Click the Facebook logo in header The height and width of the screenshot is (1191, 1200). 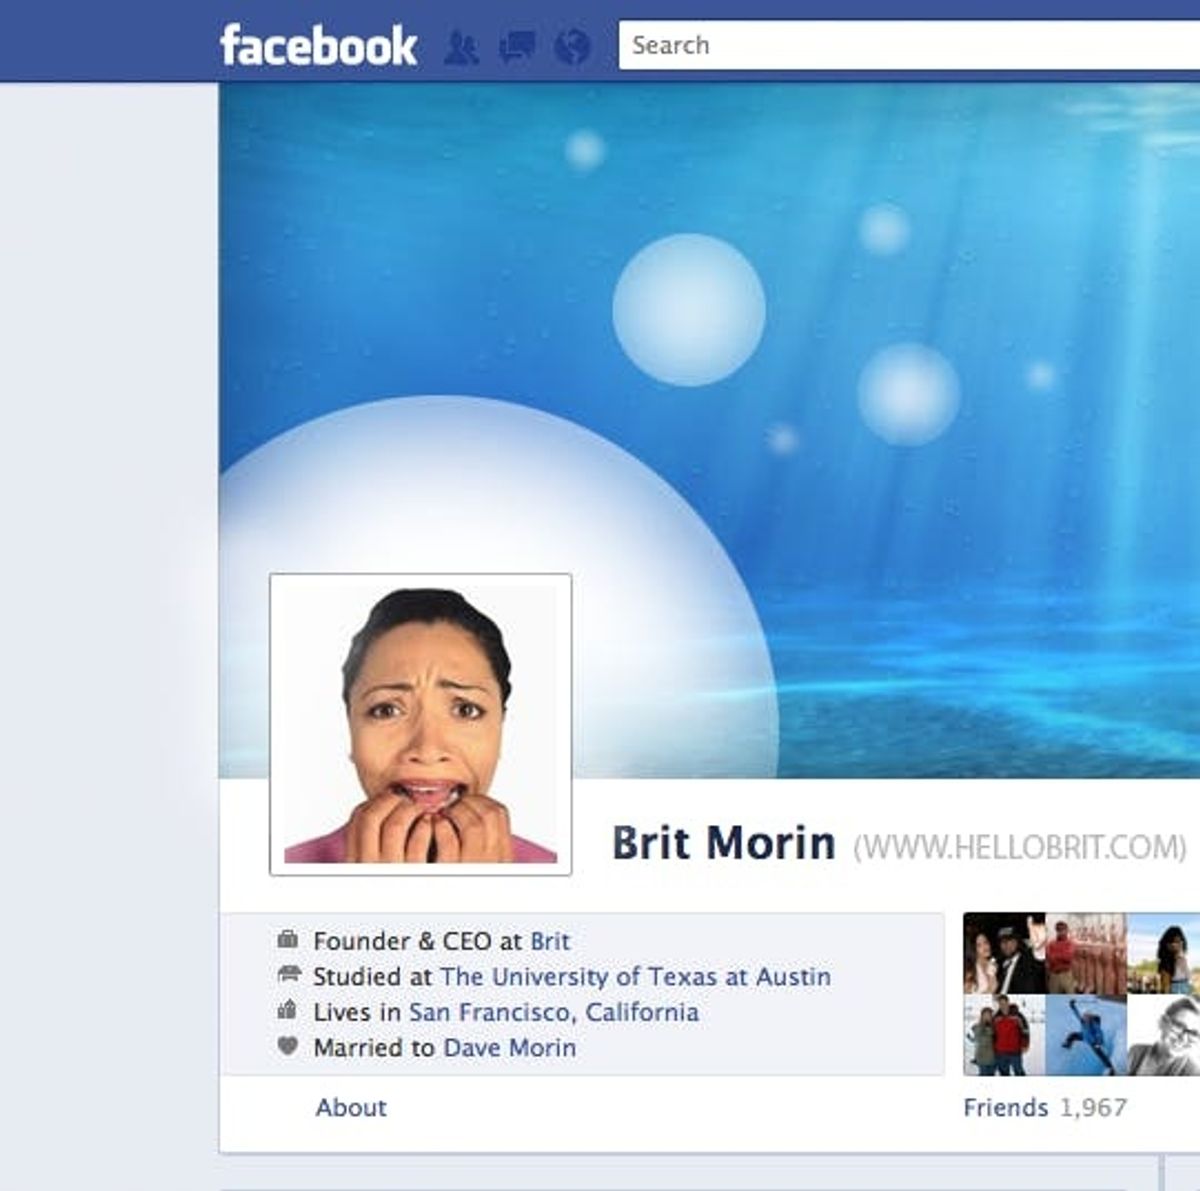pyautogui.click(x=318, y=46)
